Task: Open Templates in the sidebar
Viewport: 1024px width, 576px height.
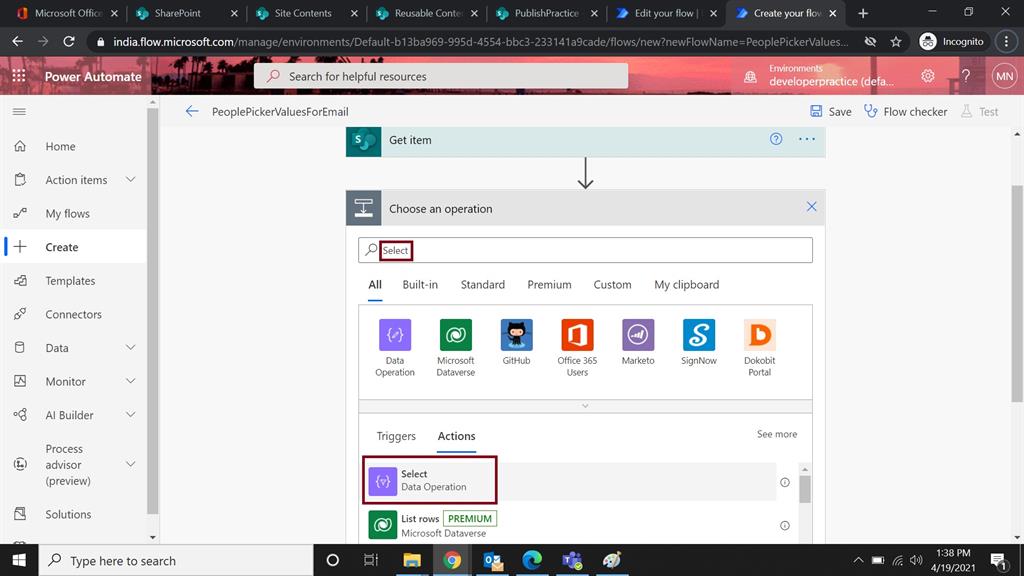Action: coord(70,281)
